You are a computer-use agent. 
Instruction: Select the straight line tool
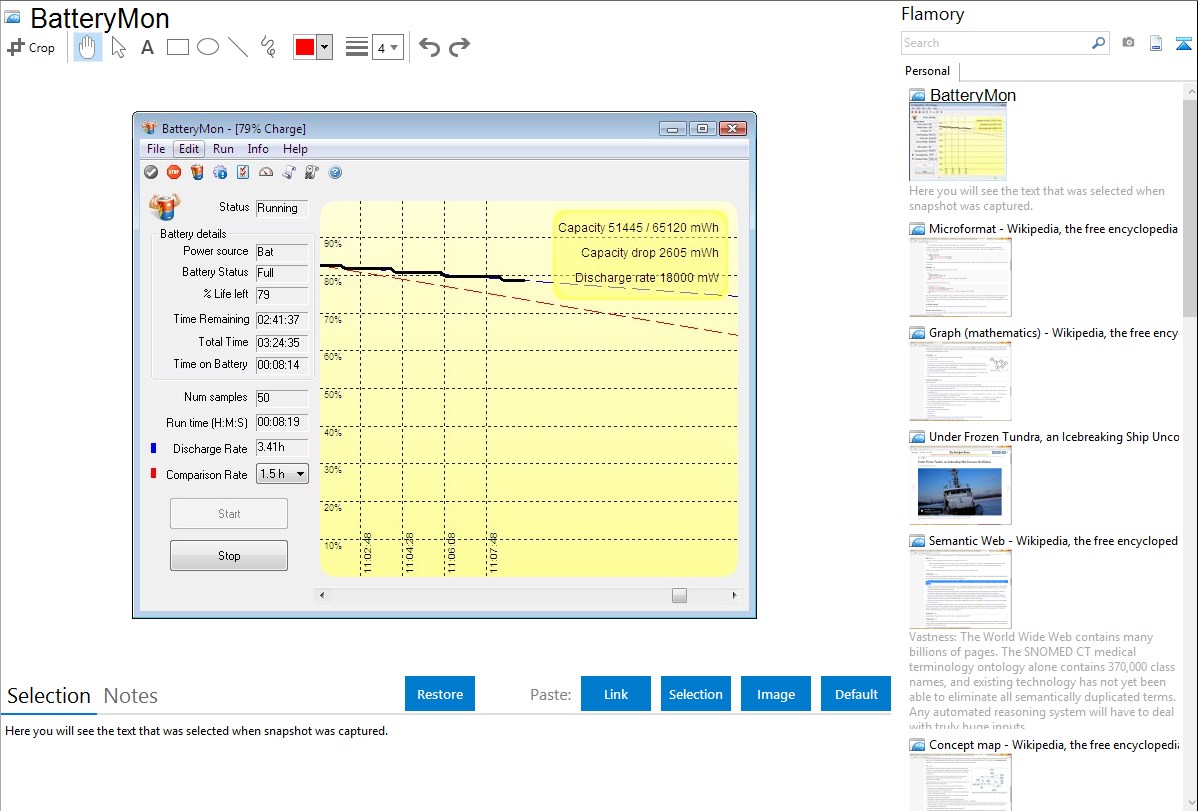click(x=237, y=47)
